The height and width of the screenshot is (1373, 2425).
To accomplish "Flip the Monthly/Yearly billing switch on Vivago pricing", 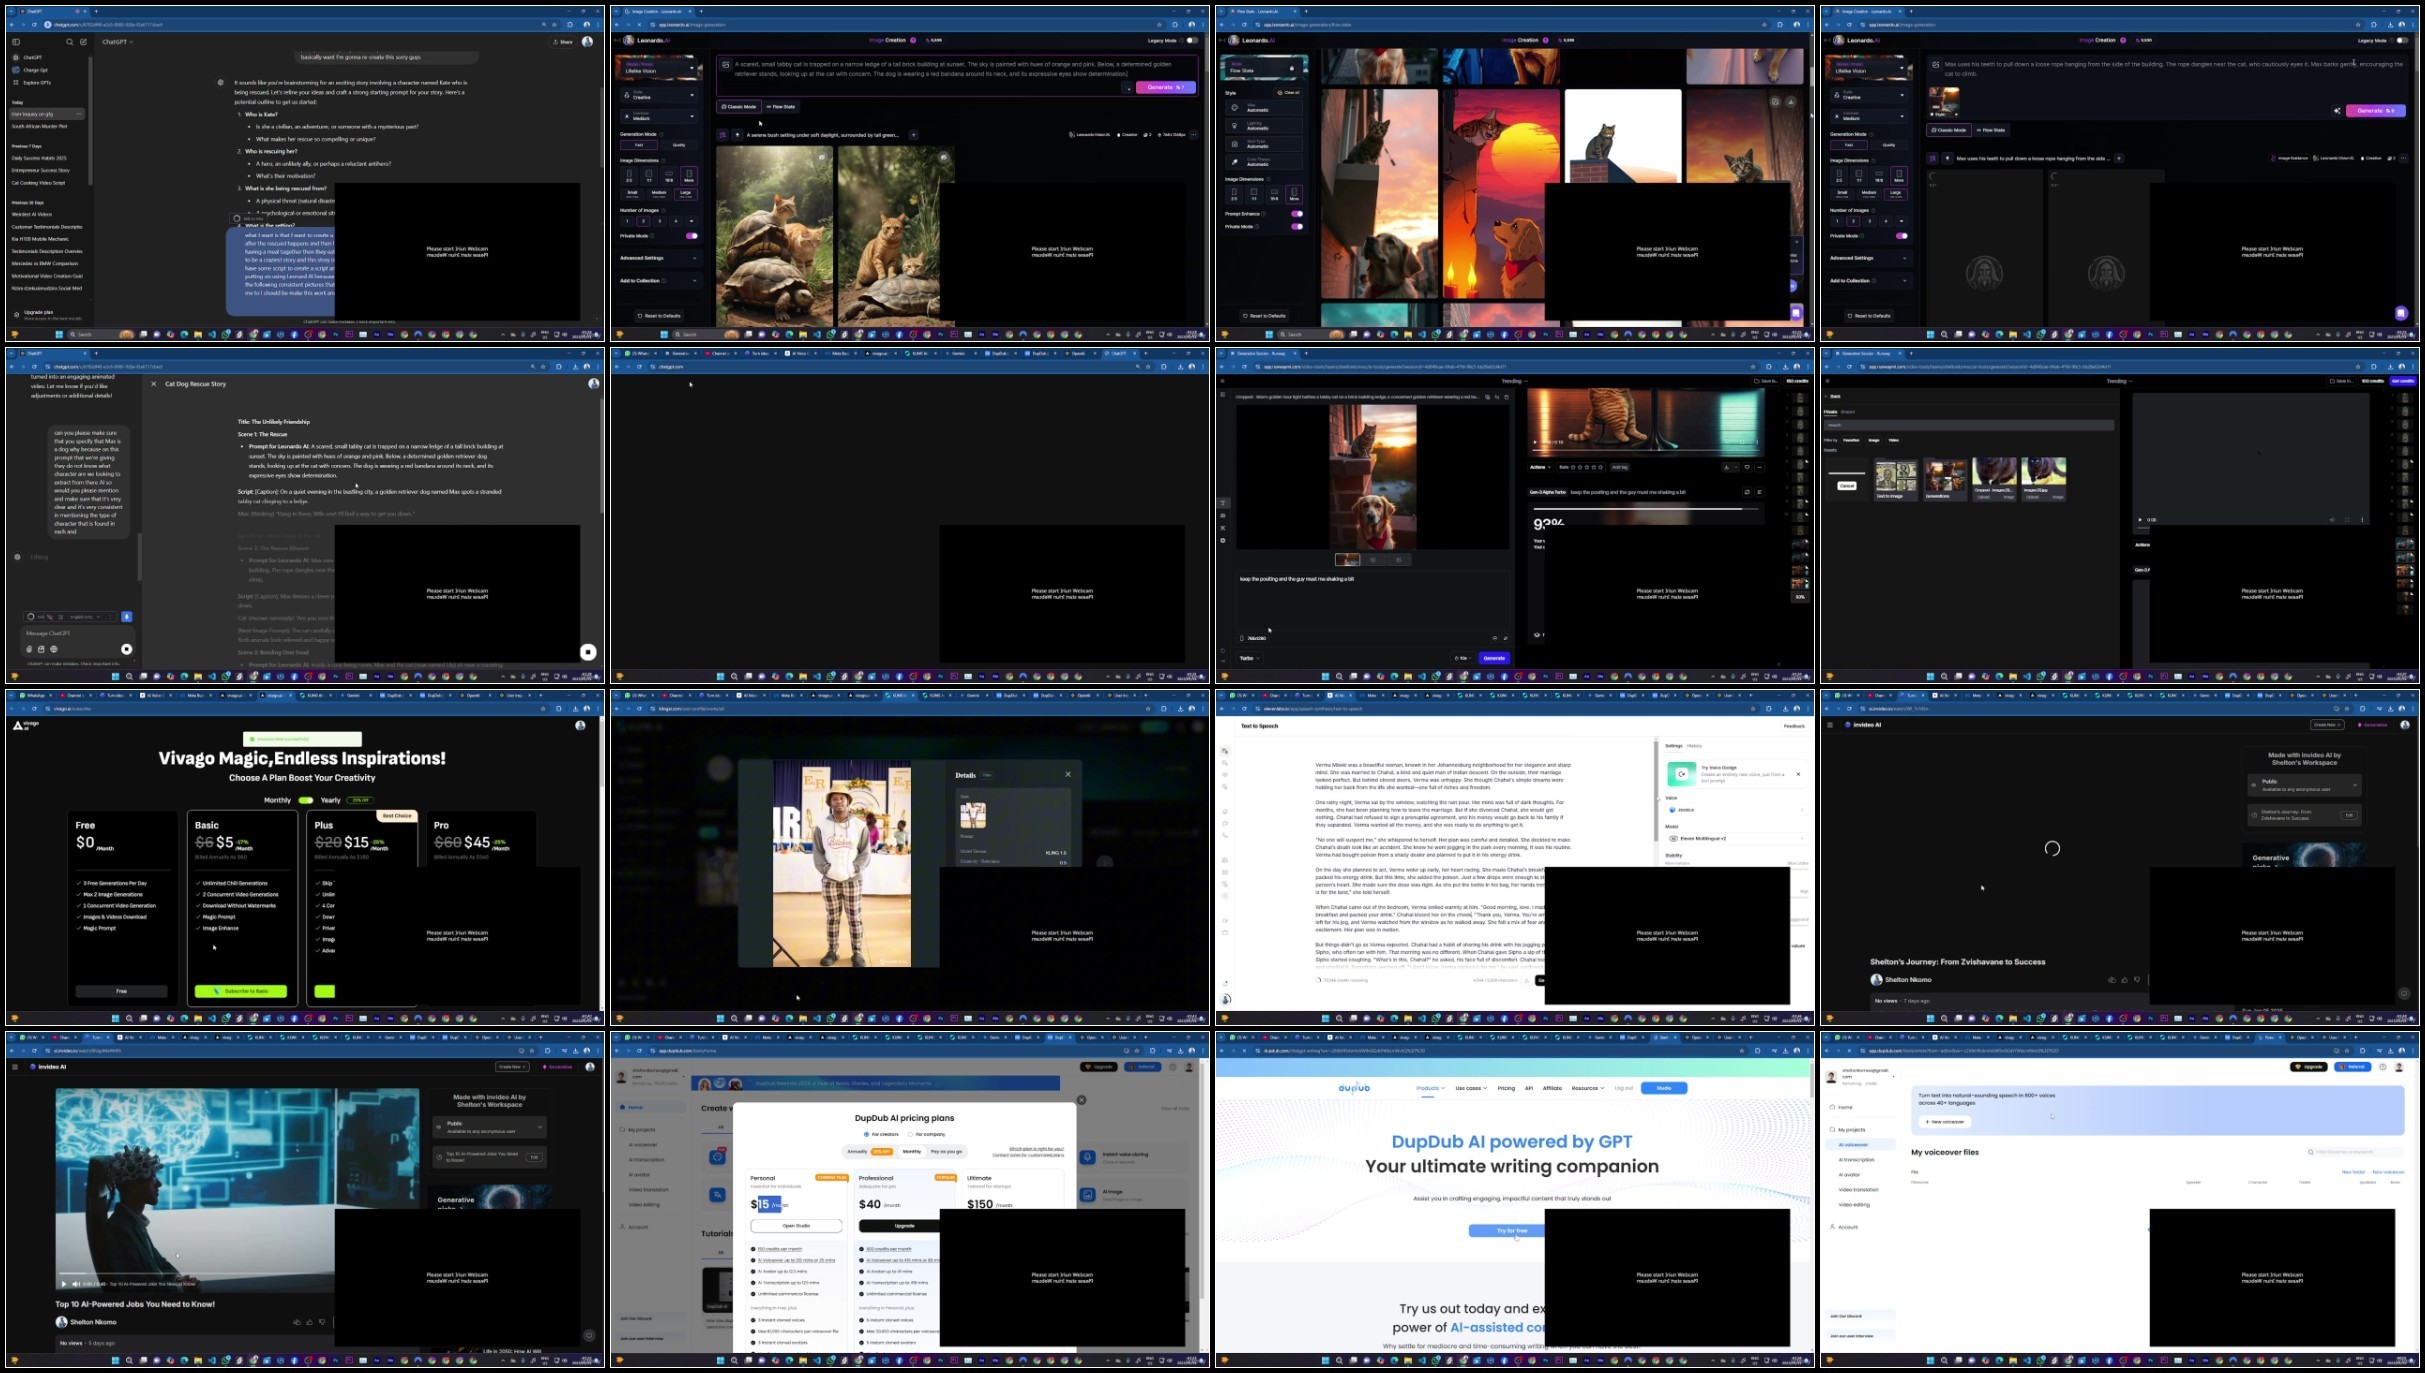I will 305,800.
